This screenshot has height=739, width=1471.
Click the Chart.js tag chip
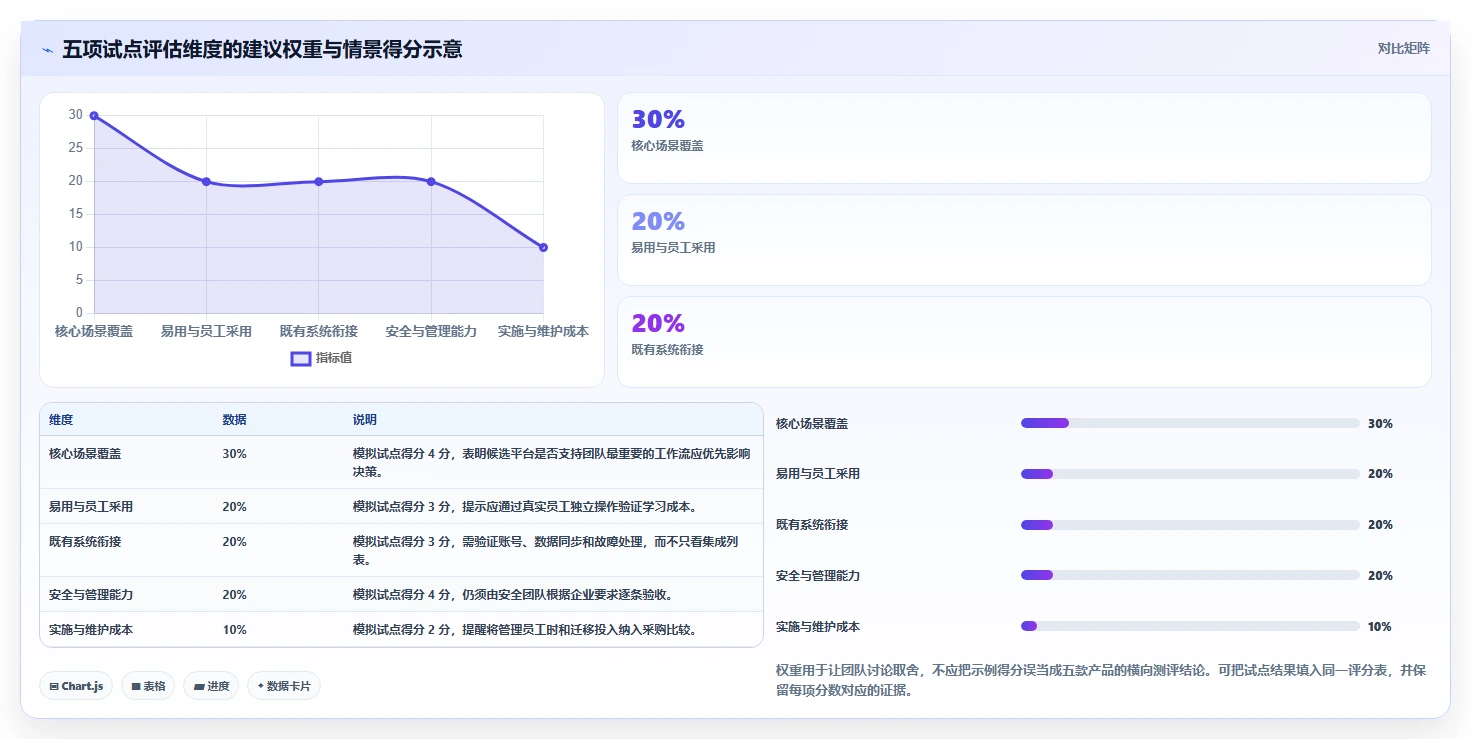76,686
